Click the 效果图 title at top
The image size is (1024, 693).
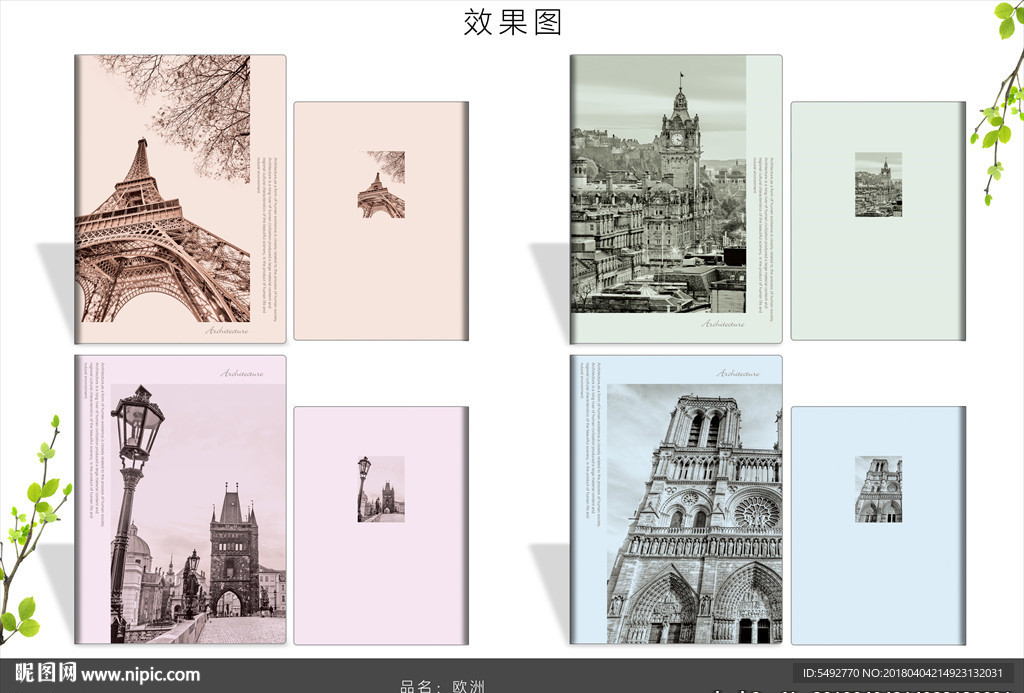pos(512,22)
